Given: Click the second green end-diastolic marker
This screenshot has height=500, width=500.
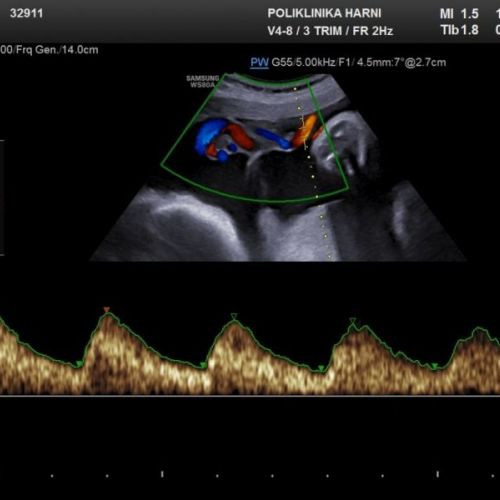Looking at the screenshot, I should [203, 366].
